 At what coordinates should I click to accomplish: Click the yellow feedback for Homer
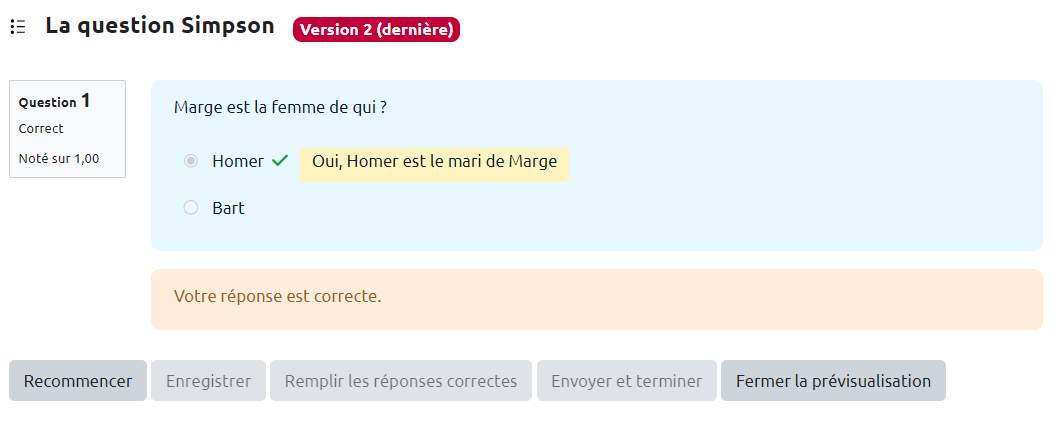(x=434, y=162)
